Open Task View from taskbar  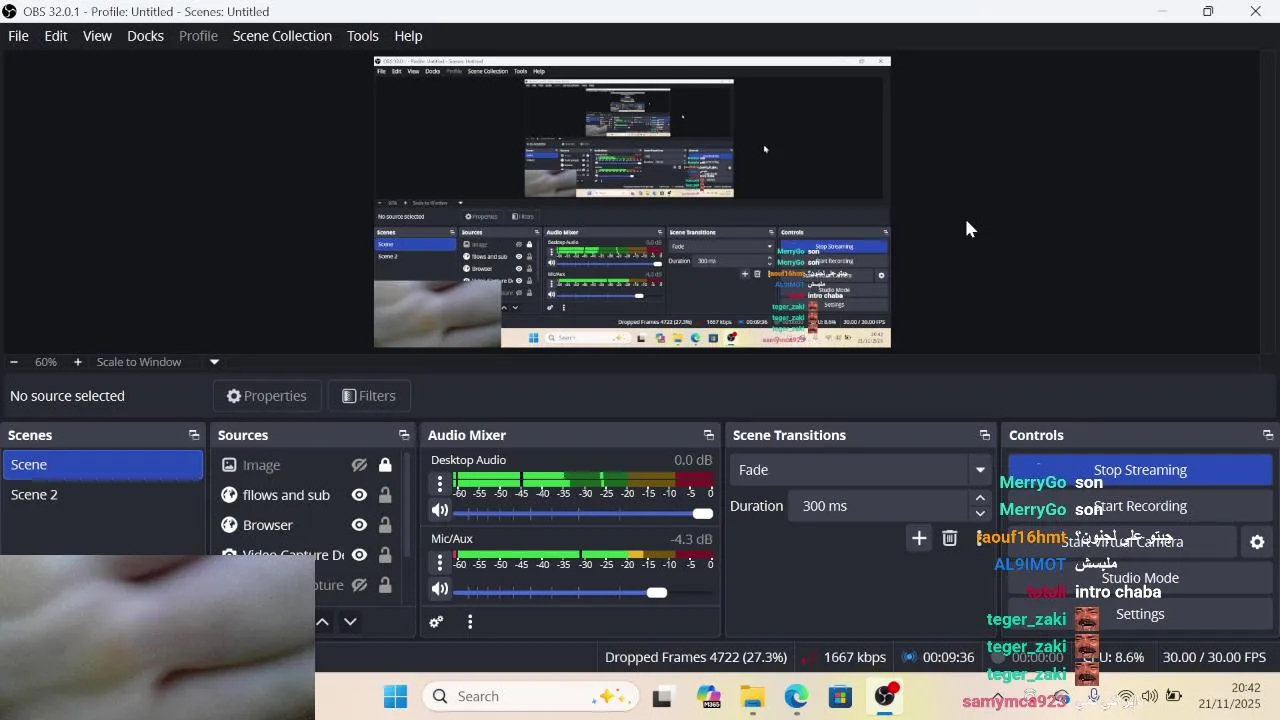point(662,697)
